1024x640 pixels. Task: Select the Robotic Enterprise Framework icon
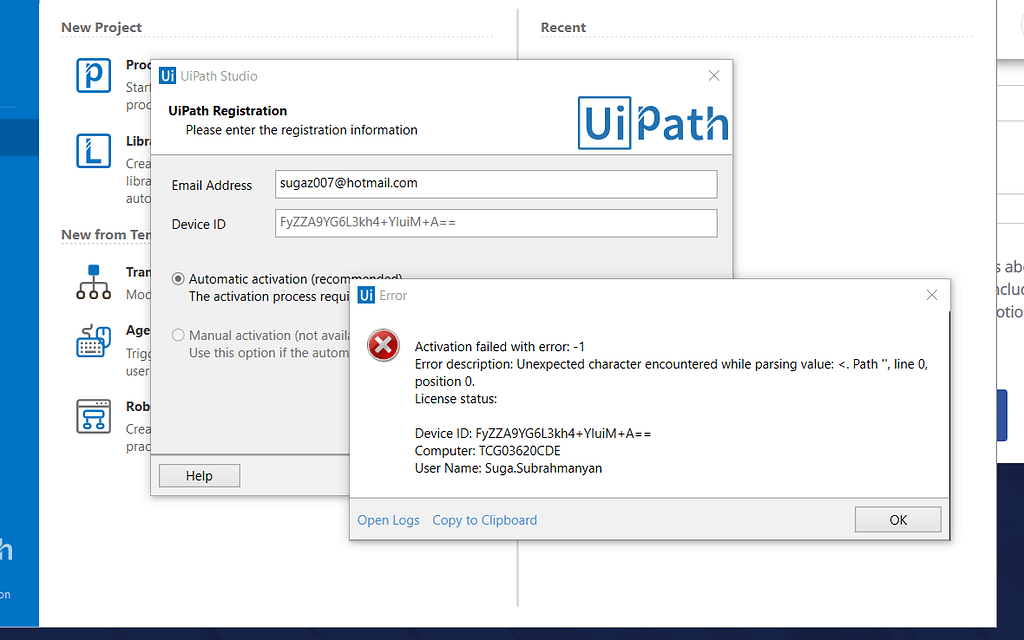93,416
